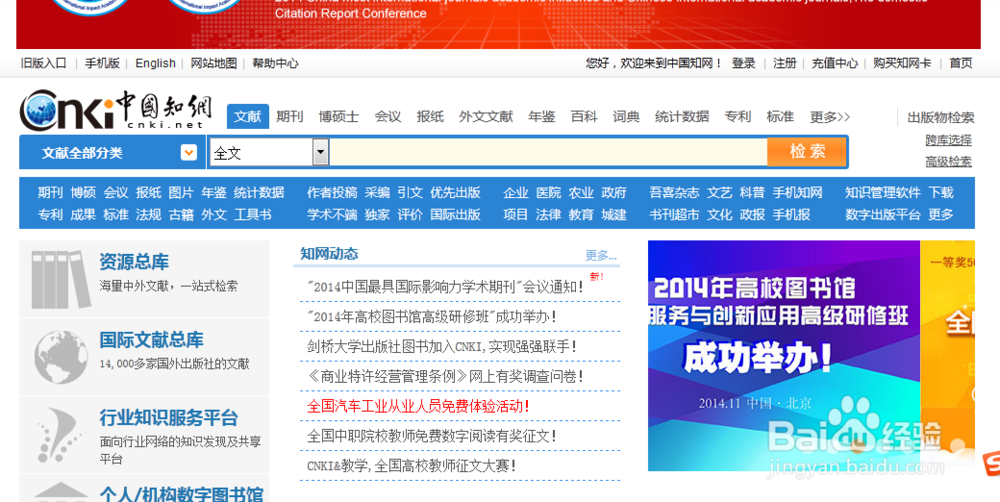Open 数字出版平台 in blue navigation
Screen dimensions: 1000x502
pos(883,215)
